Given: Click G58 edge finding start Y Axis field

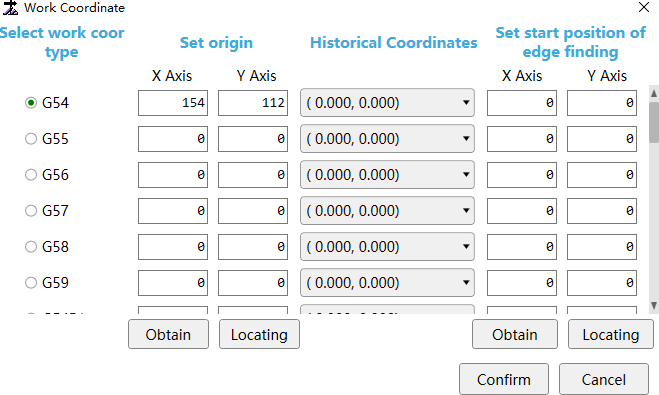Looking at the screenshot, I should click(x=602, y=247).
